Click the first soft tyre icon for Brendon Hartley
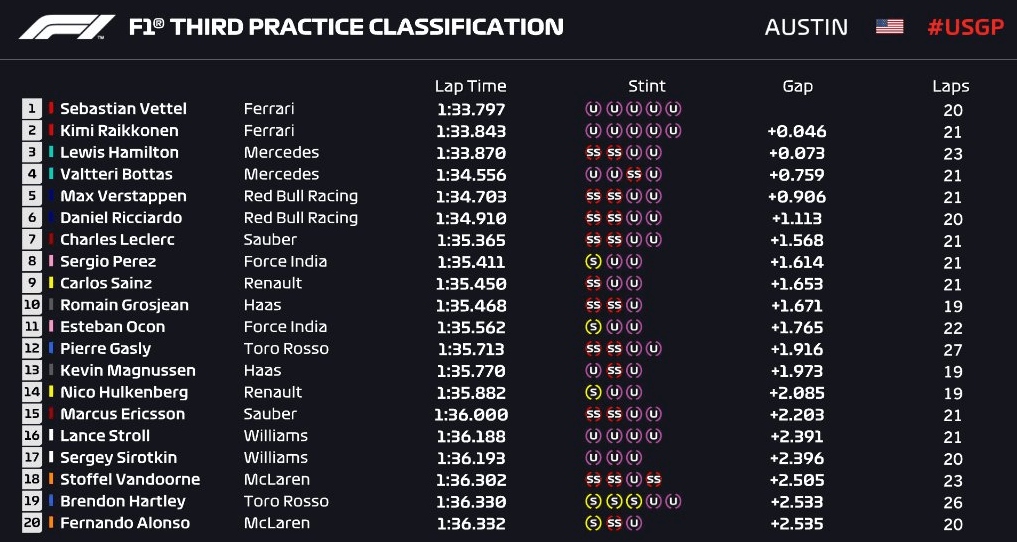Screen dimensions: 1017x542 click(593, 501)
